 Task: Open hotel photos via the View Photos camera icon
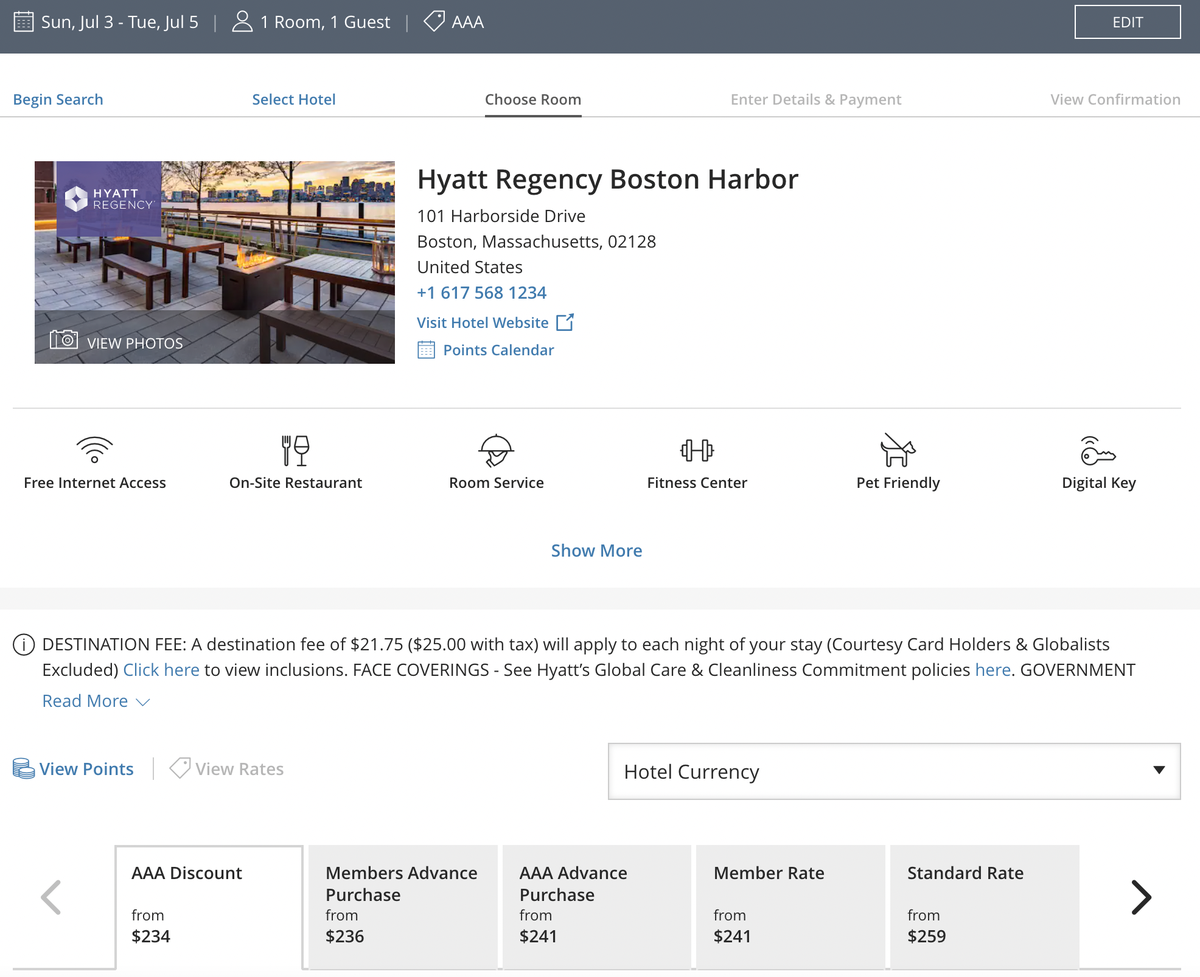point(62,342)
